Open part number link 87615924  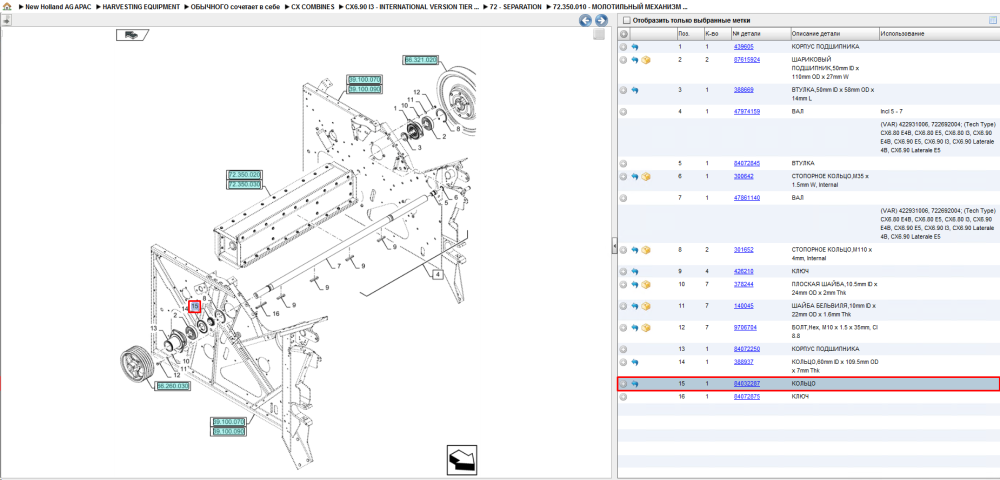point(747,59)
